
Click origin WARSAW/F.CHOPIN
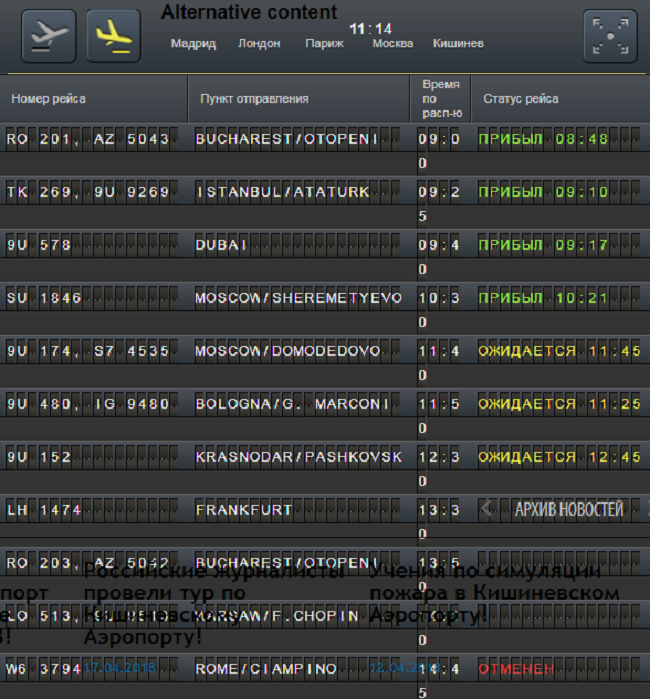[277, 616]
